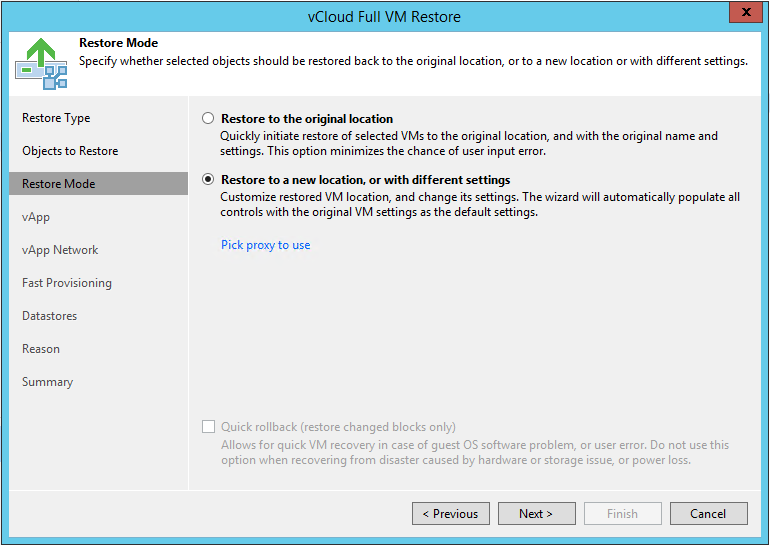Open the vApp step in sidebar

pos(36,217)
